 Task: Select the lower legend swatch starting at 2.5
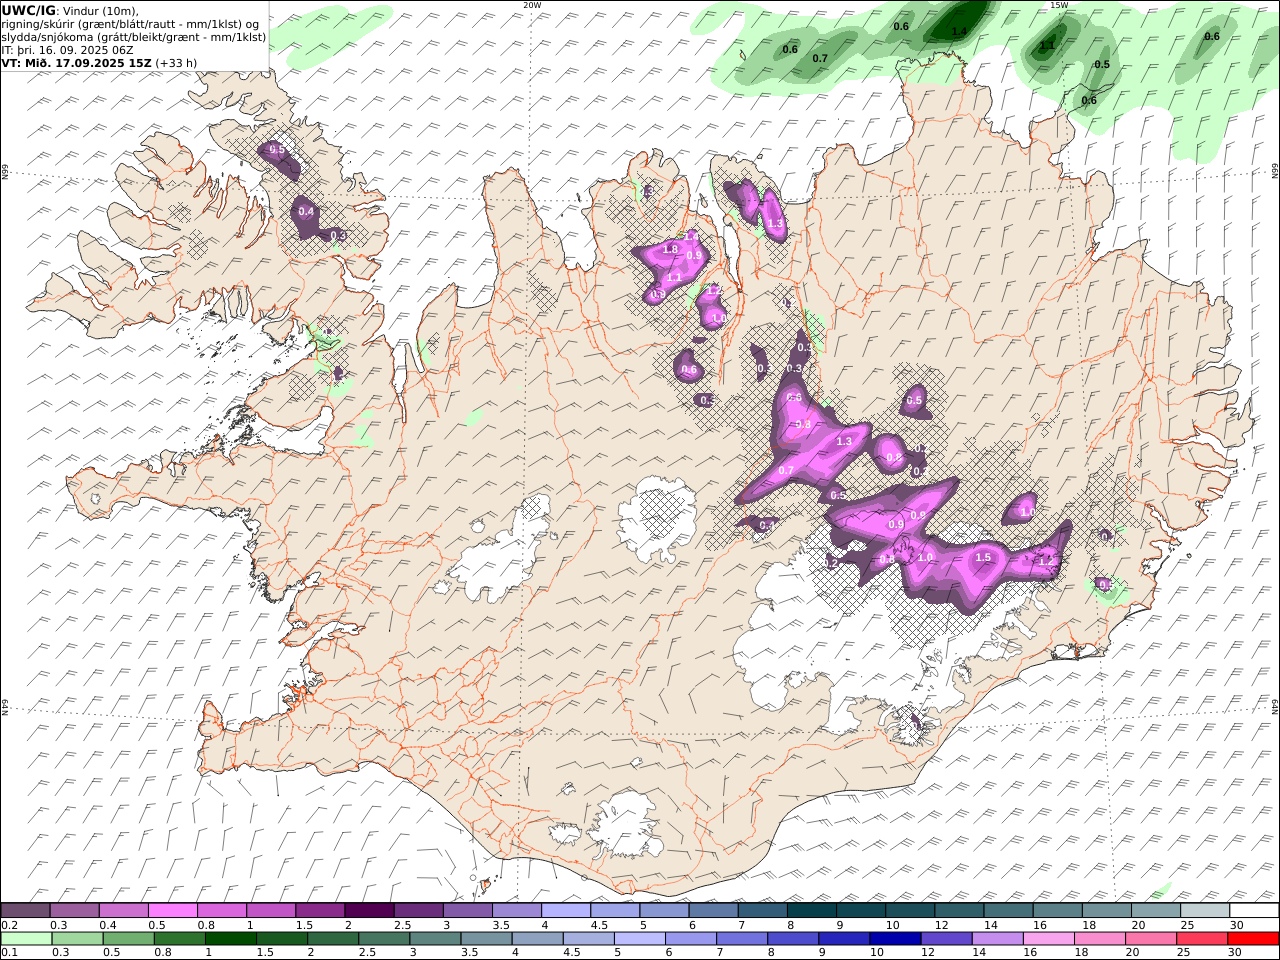[384, 939]
